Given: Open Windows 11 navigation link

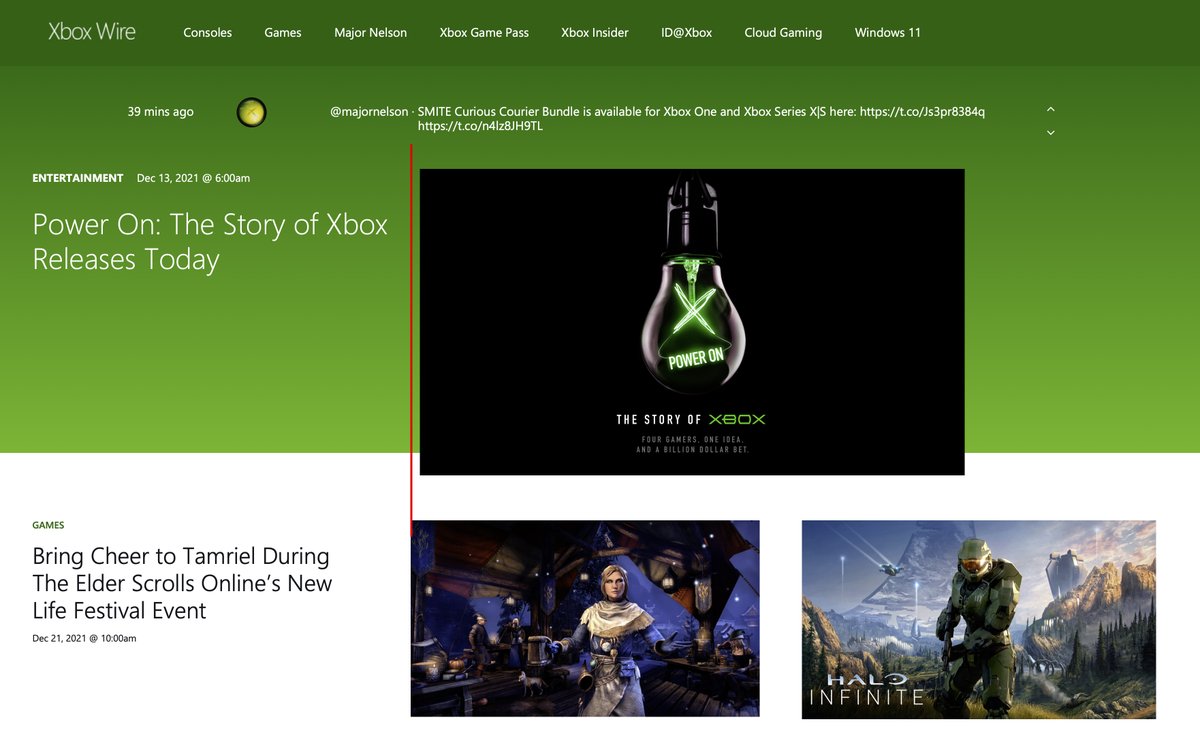Looking at the screenshot, I should pyautogui.click(x=888, y=33).
